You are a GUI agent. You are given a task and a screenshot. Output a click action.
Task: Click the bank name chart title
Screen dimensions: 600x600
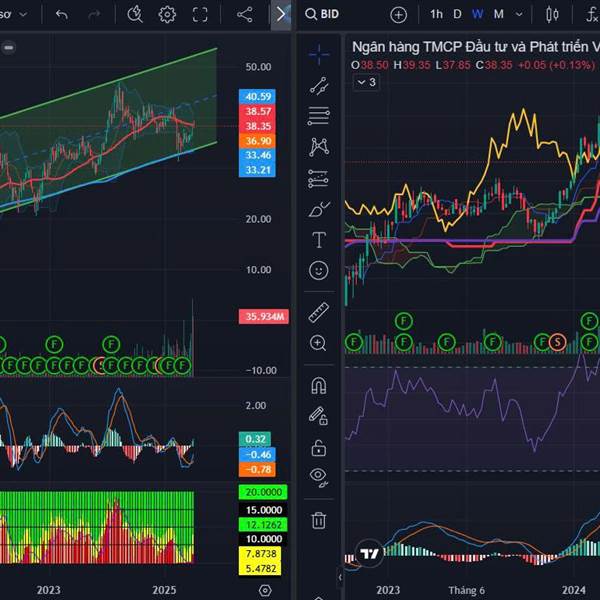click(476, 47)
